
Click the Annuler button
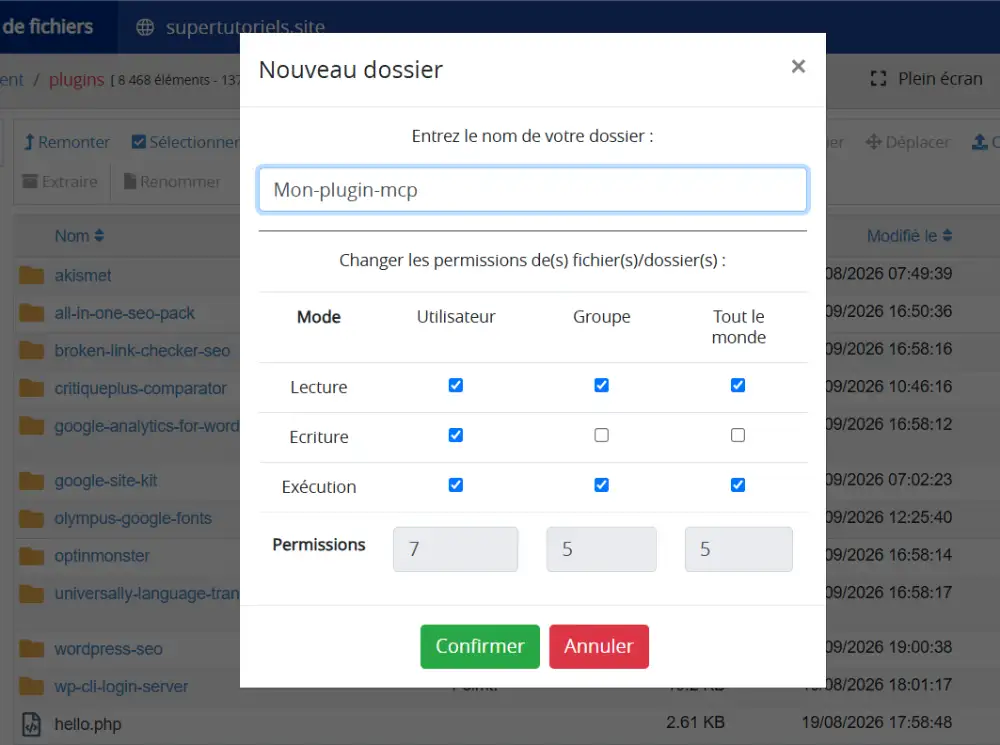(598, 646)
